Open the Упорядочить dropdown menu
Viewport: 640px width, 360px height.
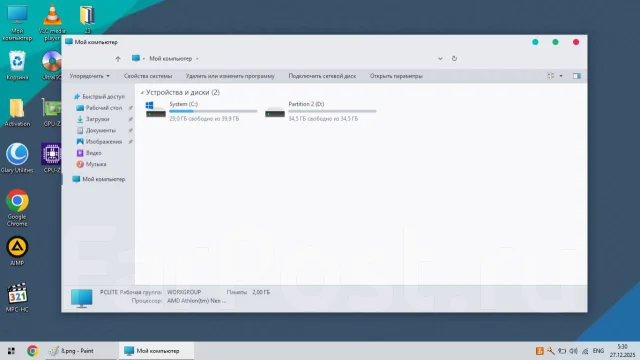[89, 76]
